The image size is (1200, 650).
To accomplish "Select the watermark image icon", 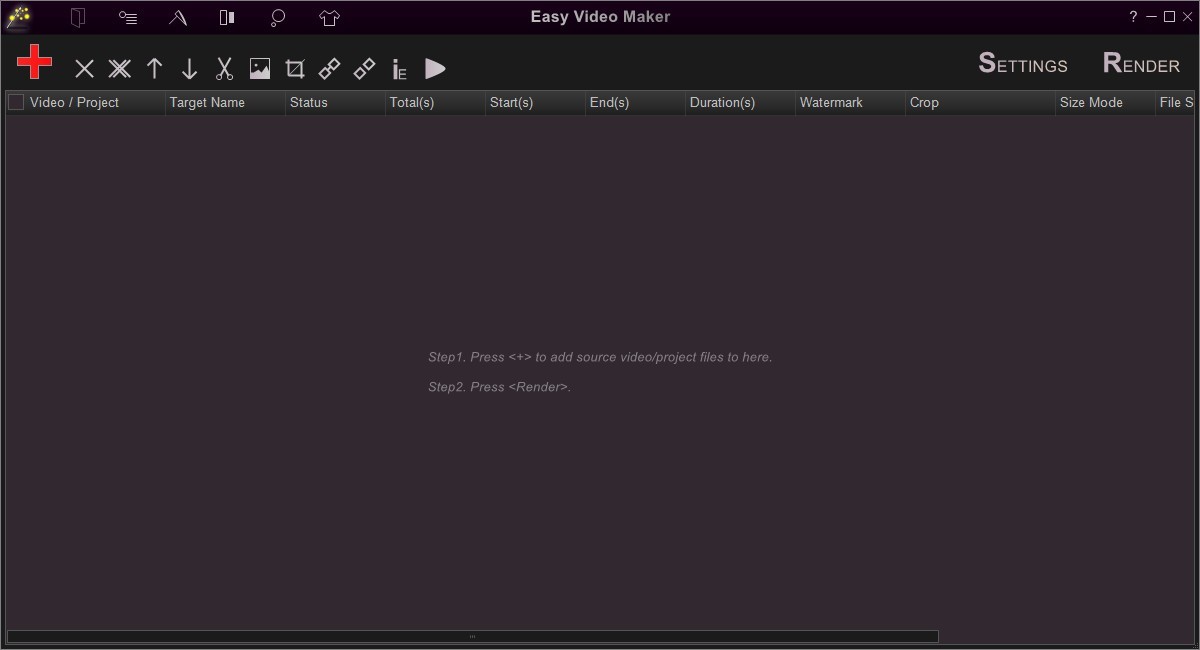I will point(259,68).
